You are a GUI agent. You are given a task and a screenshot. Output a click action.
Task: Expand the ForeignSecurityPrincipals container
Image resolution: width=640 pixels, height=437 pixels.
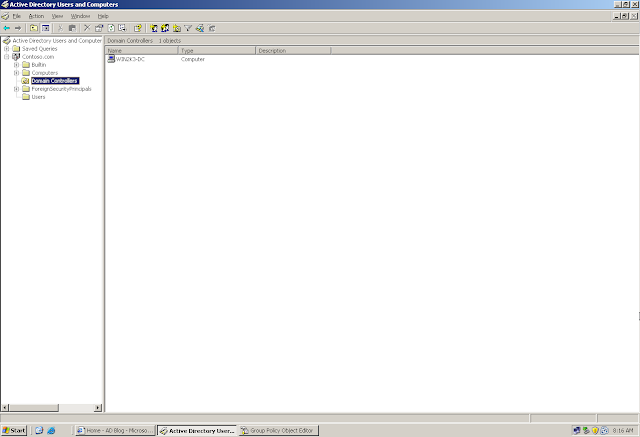click(16, 89)
